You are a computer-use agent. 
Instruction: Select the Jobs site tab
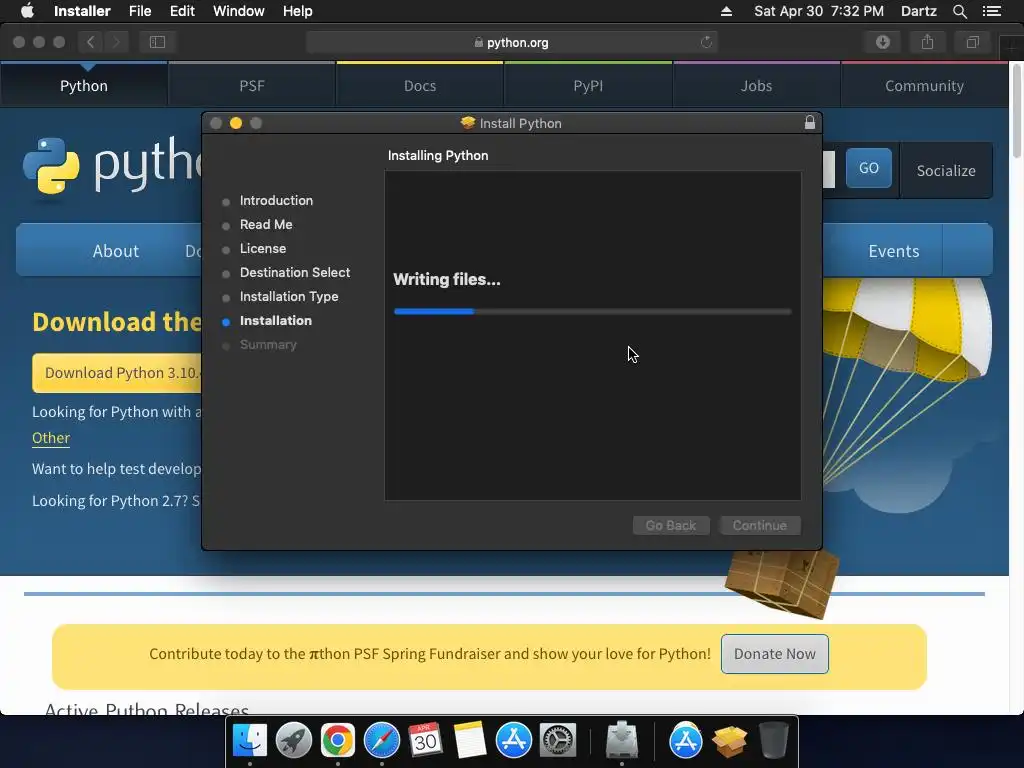click(x=756, y=86)
